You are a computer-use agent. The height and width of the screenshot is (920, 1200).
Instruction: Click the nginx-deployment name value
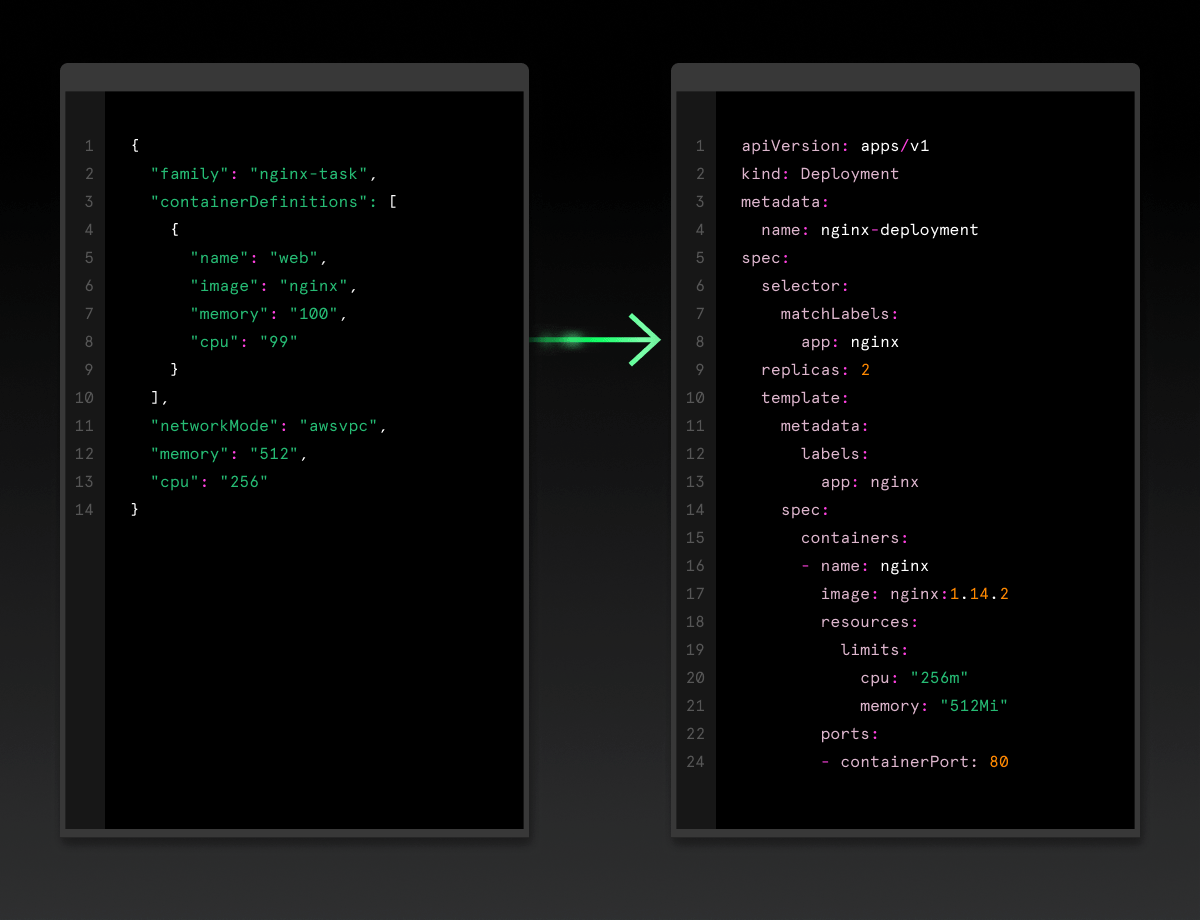click(x=899, y=230)
